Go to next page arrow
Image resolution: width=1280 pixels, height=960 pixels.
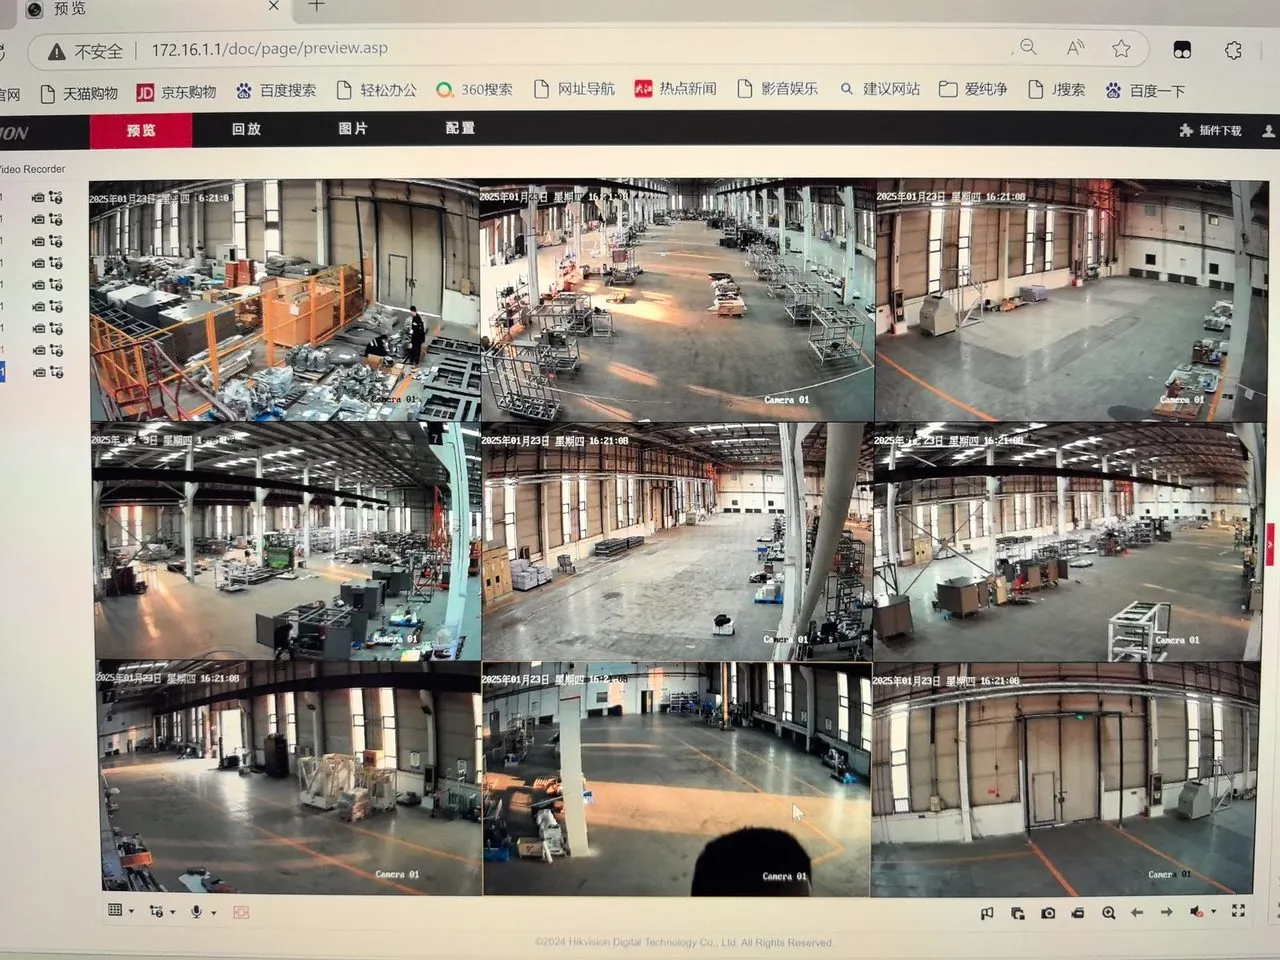[x=1166, y=912]
